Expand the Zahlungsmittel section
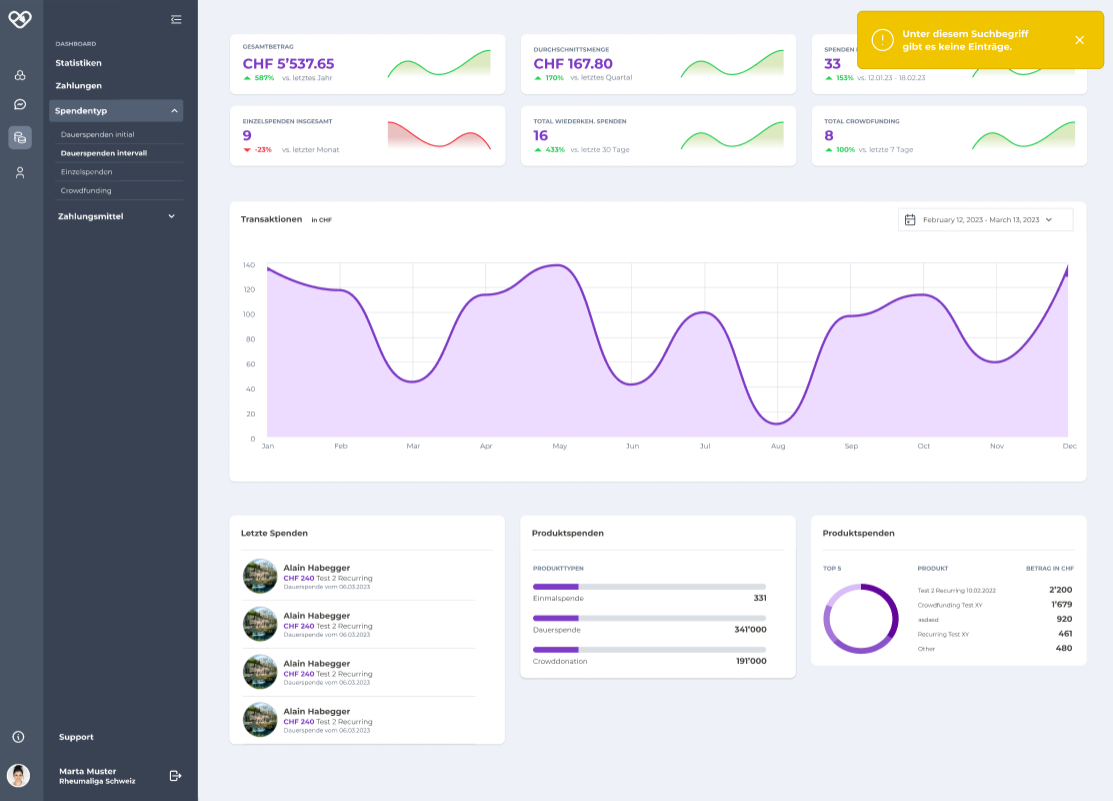The image size is (1113, 801). [118, 215]
